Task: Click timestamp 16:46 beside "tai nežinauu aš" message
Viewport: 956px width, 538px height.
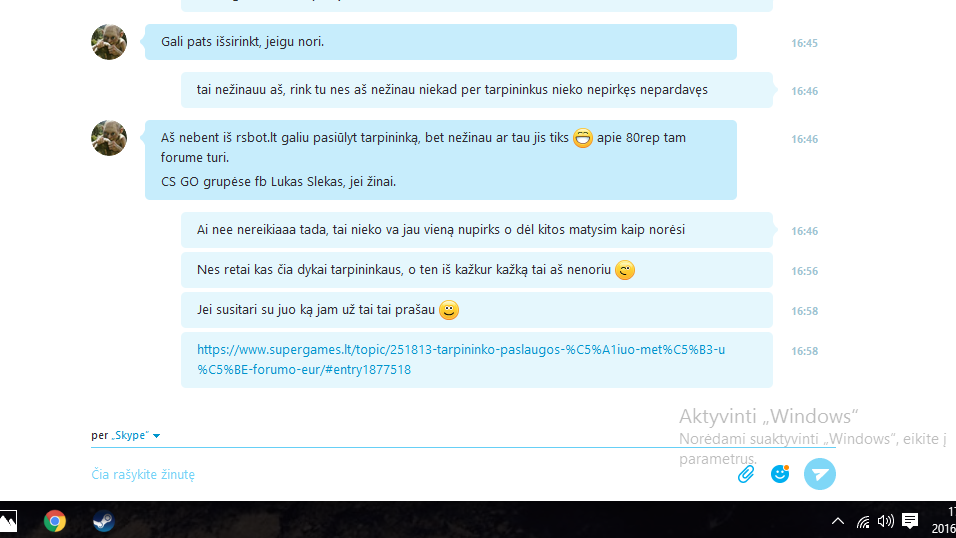Action: click(x=804, y=91)
